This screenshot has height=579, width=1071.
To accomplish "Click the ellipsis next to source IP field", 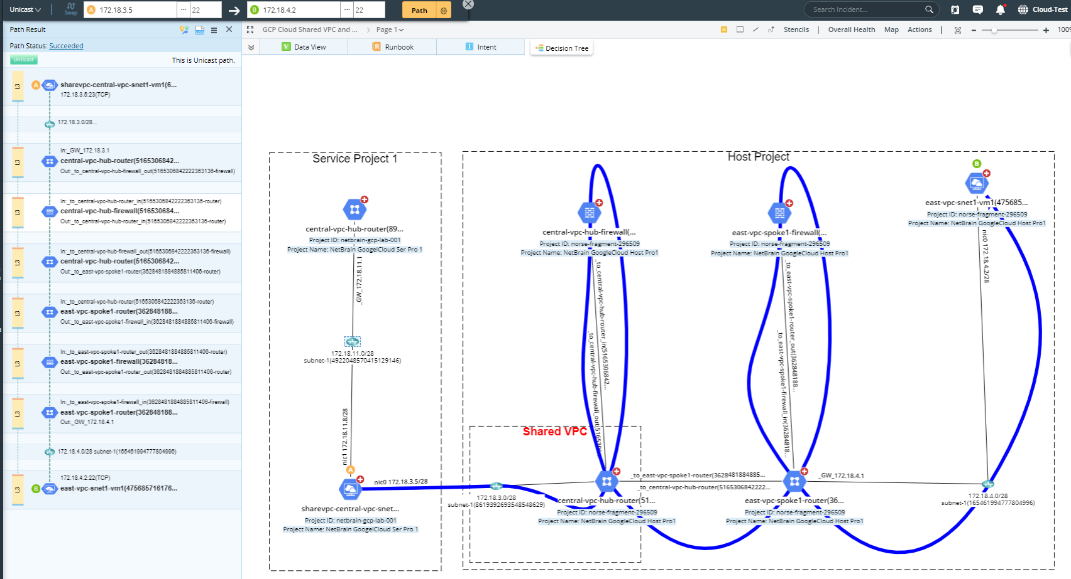I will click(x=182, y=10).
